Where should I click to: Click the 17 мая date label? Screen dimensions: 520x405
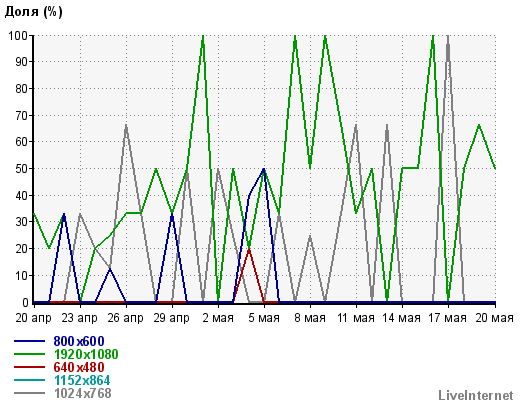pos(447,318)
